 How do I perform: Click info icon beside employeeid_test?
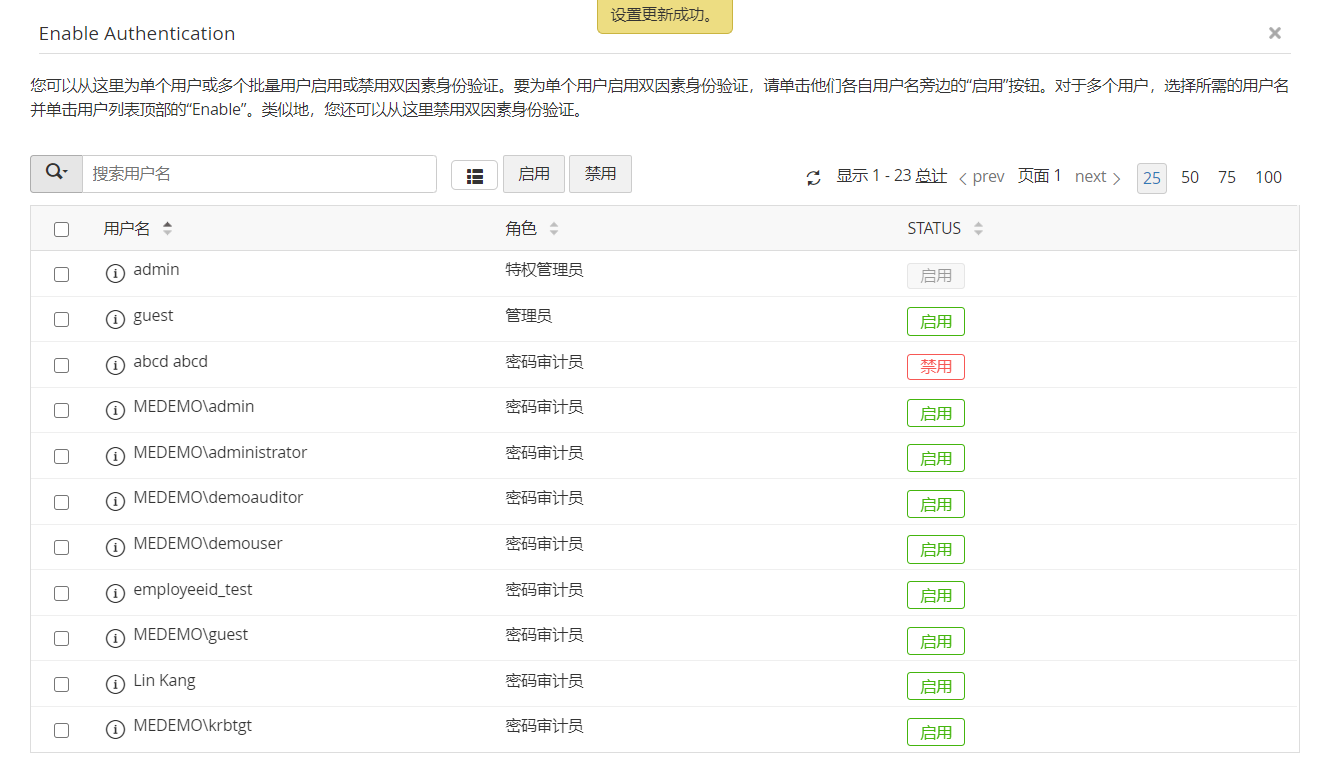[115, 593]
